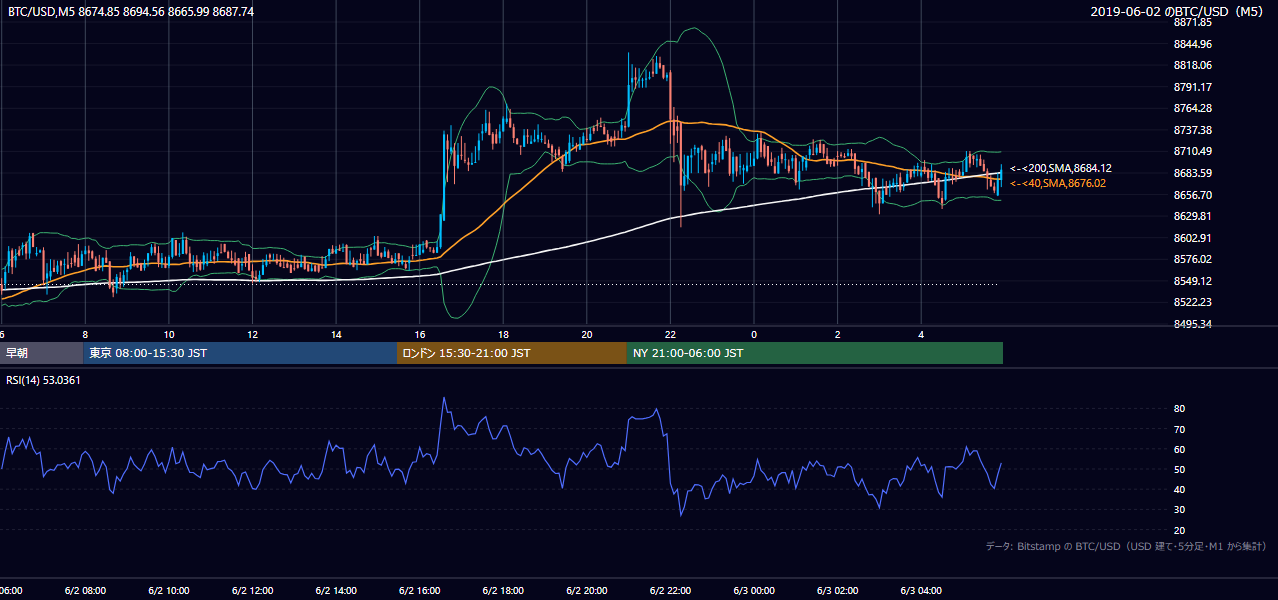This screenshot has width=1278, height=600.
Task: Select the 早朝 session bar
Action: pyautogui.click(x=42, y=353)
